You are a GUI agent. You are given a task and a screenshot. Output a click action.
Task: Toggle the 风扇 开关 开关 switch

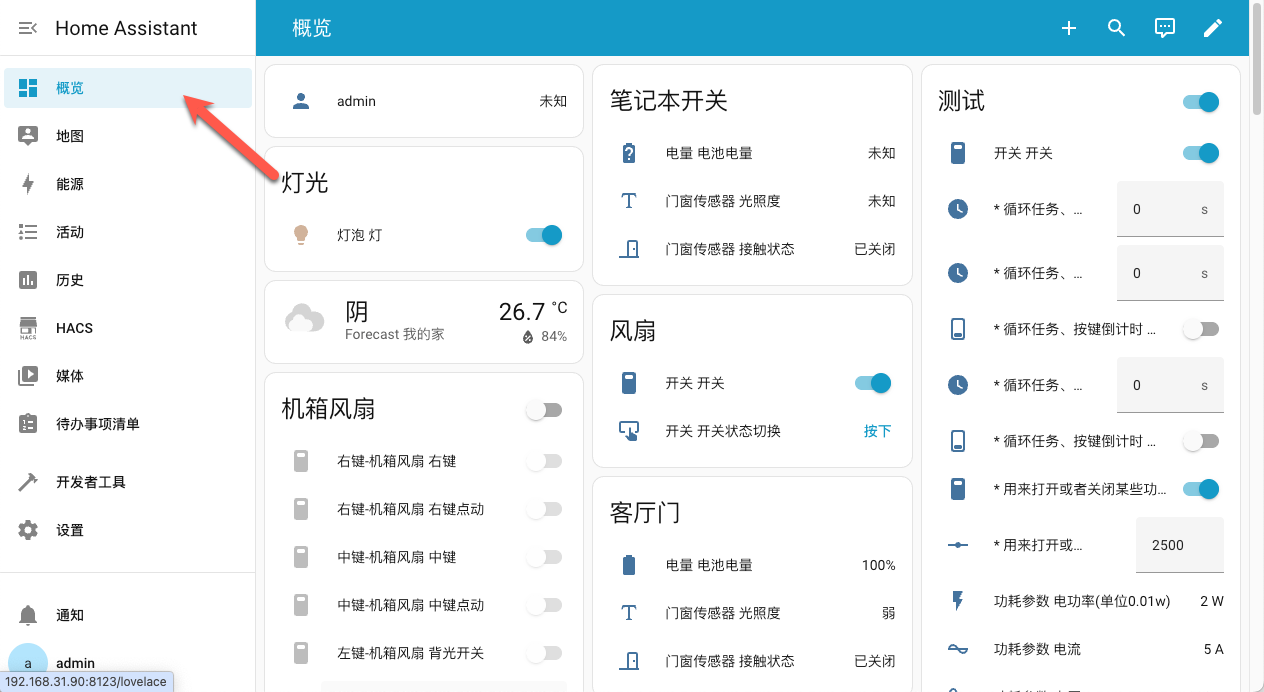870,383
